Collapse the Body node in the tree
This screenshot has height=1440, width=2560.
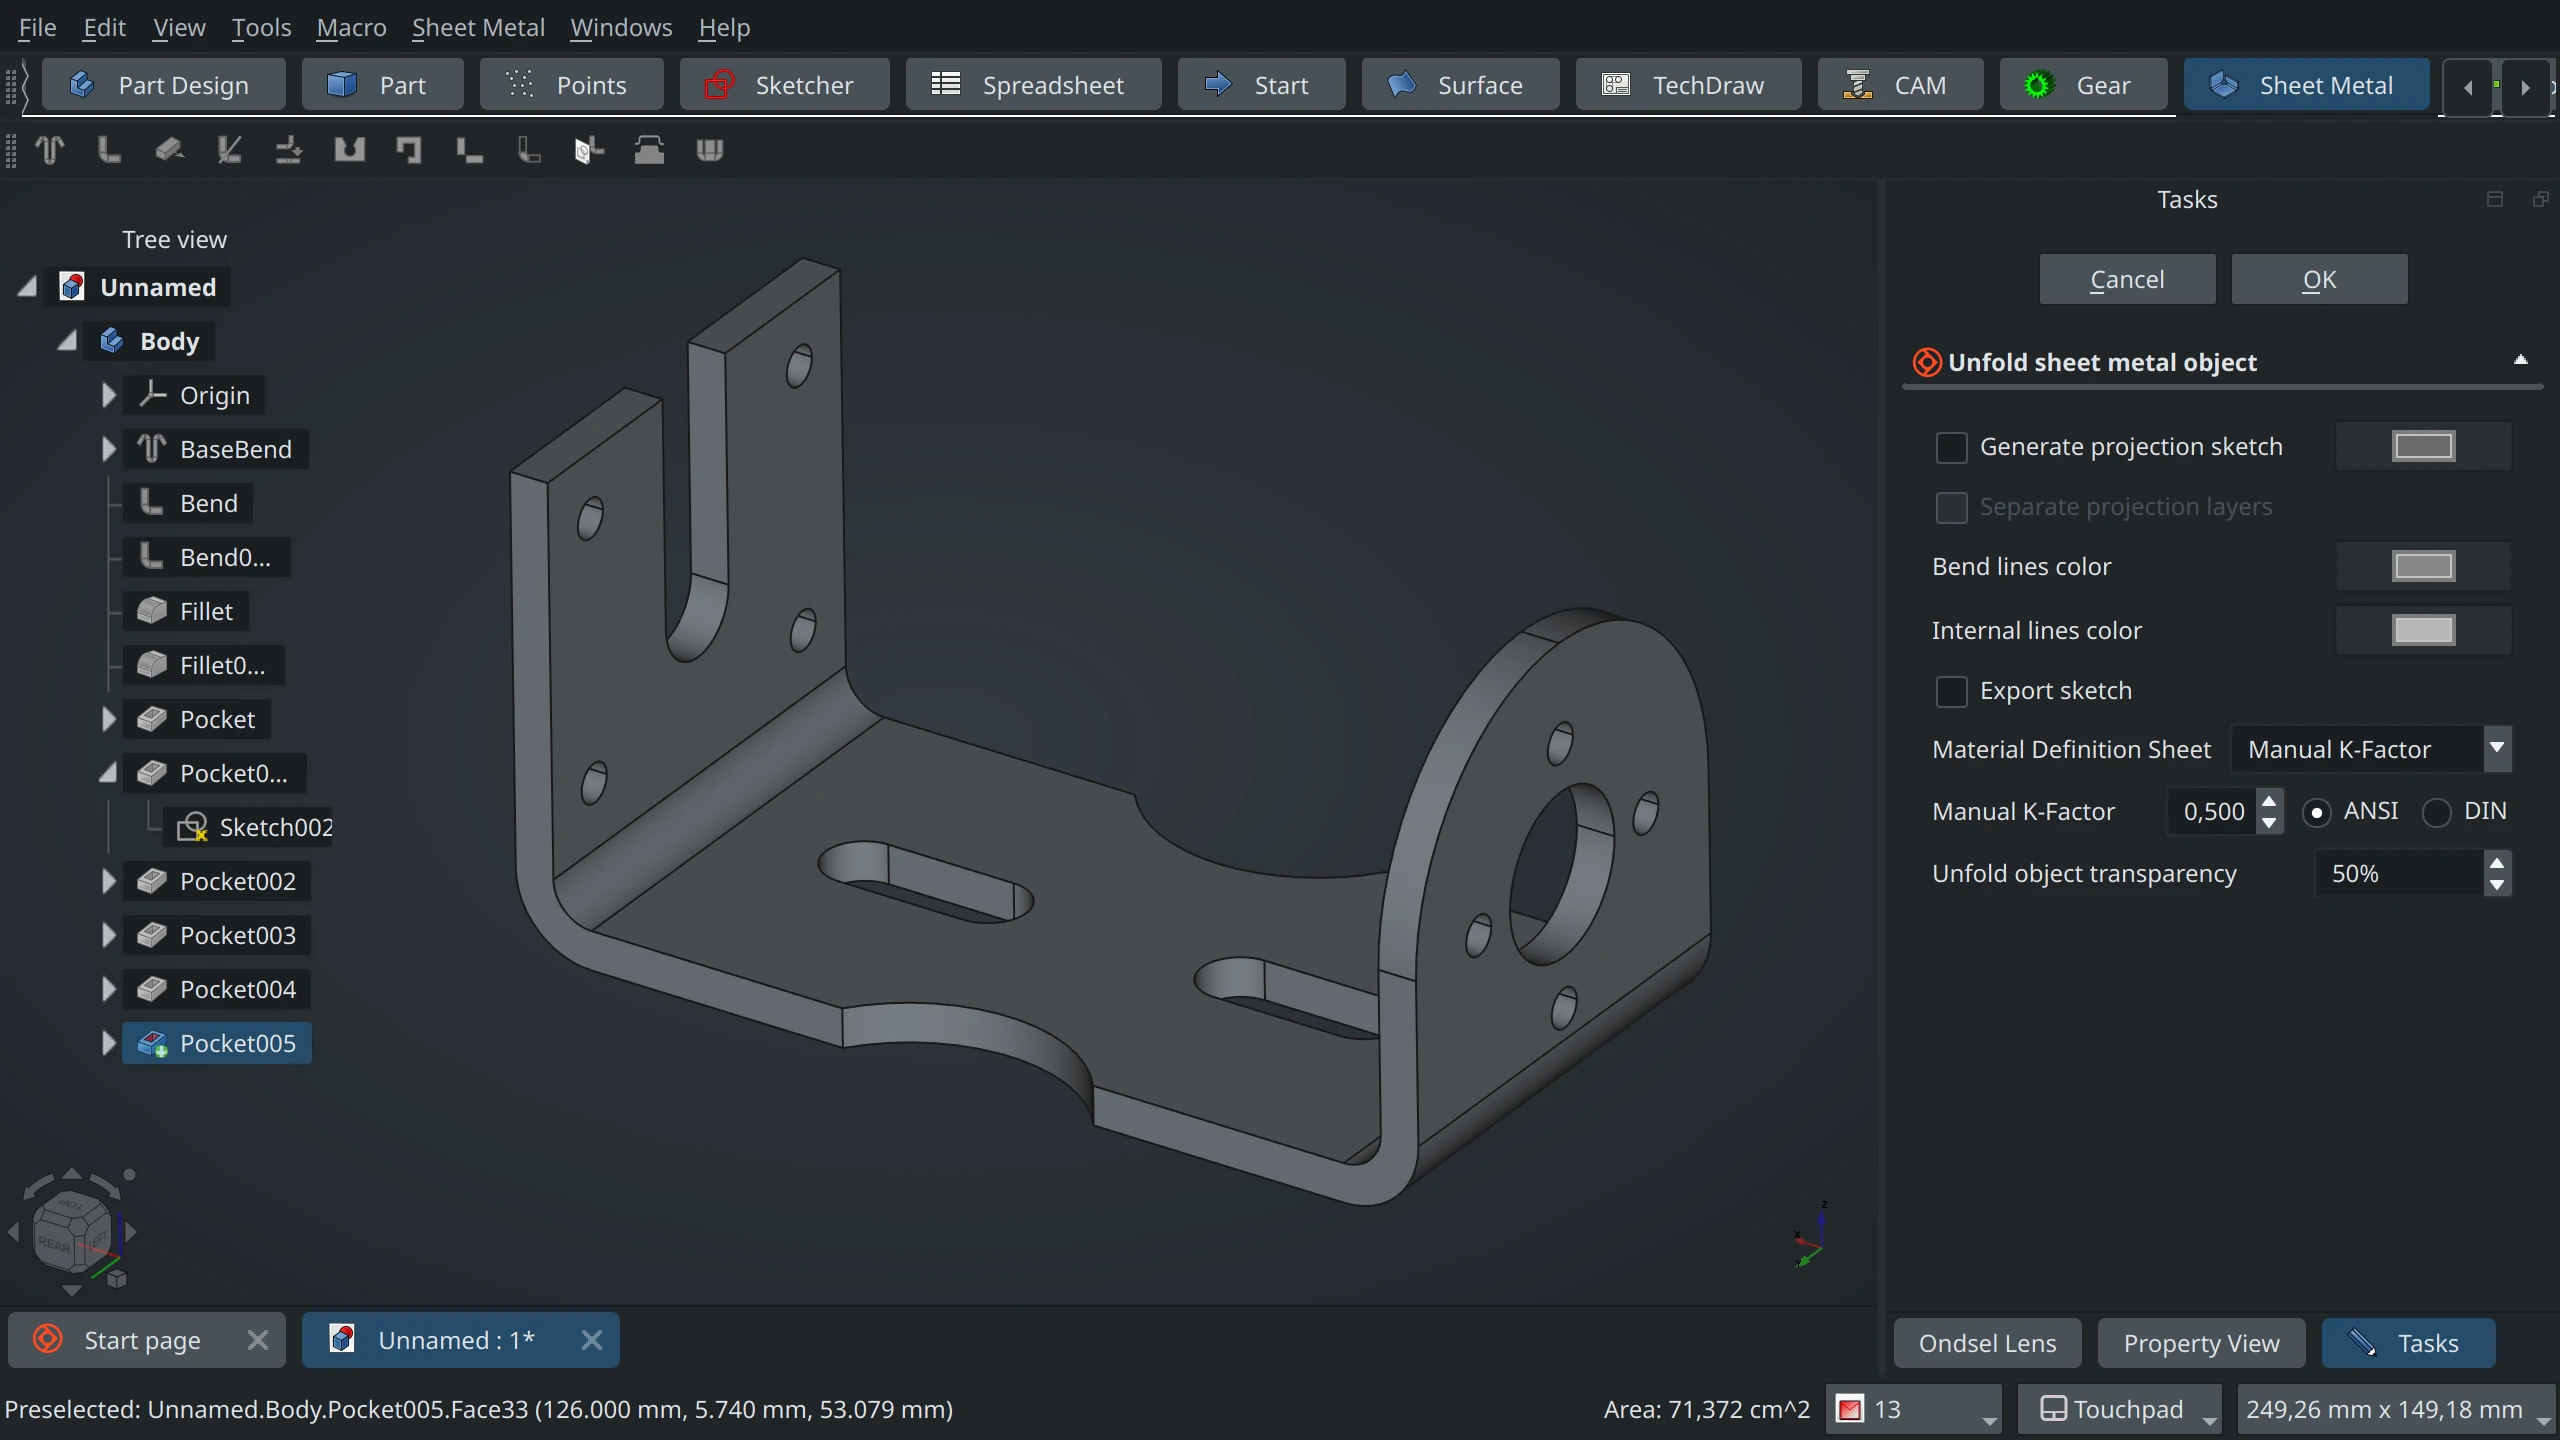pyautogui.click(x=67, y=341)
